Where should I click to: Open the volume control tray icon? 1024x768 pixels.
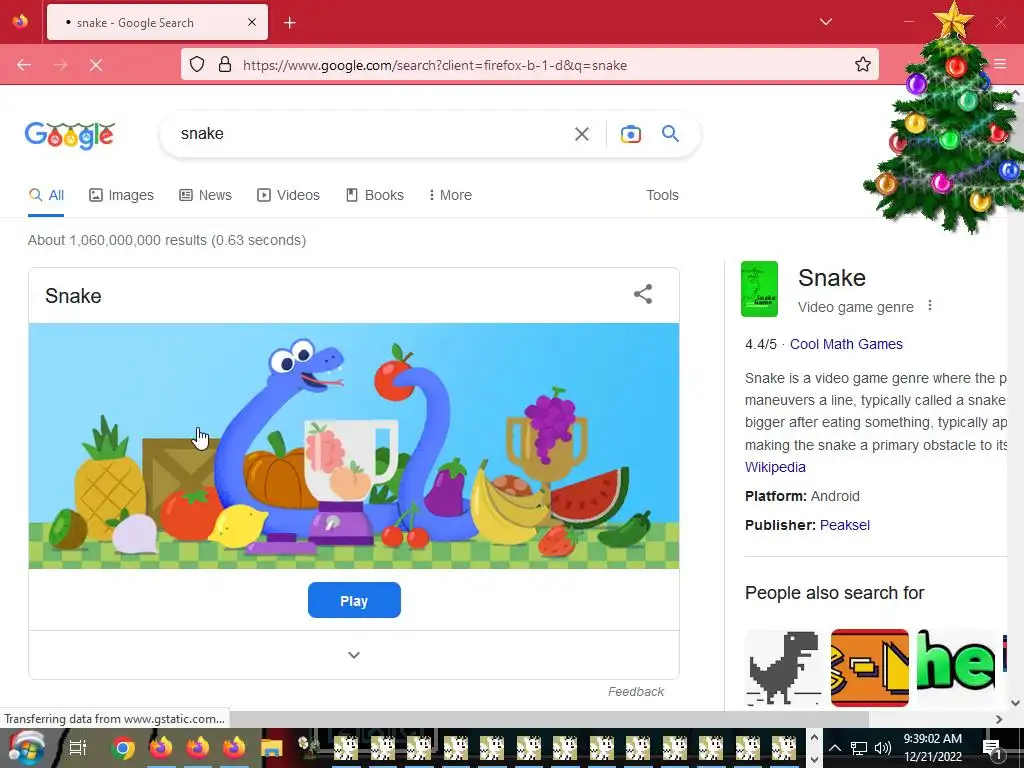(883, 748)
